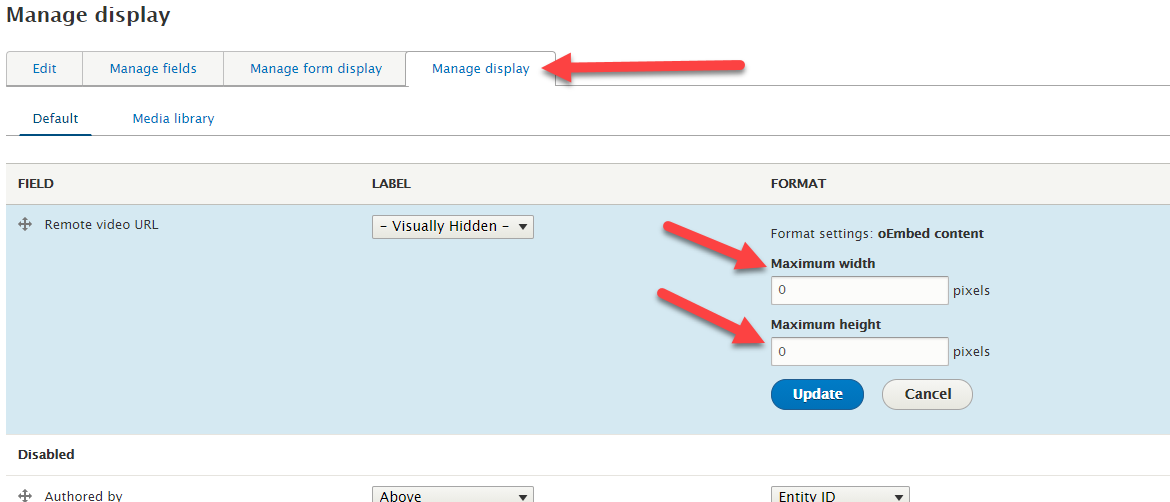Click the FORMAT column header

(x=798, y=183)
